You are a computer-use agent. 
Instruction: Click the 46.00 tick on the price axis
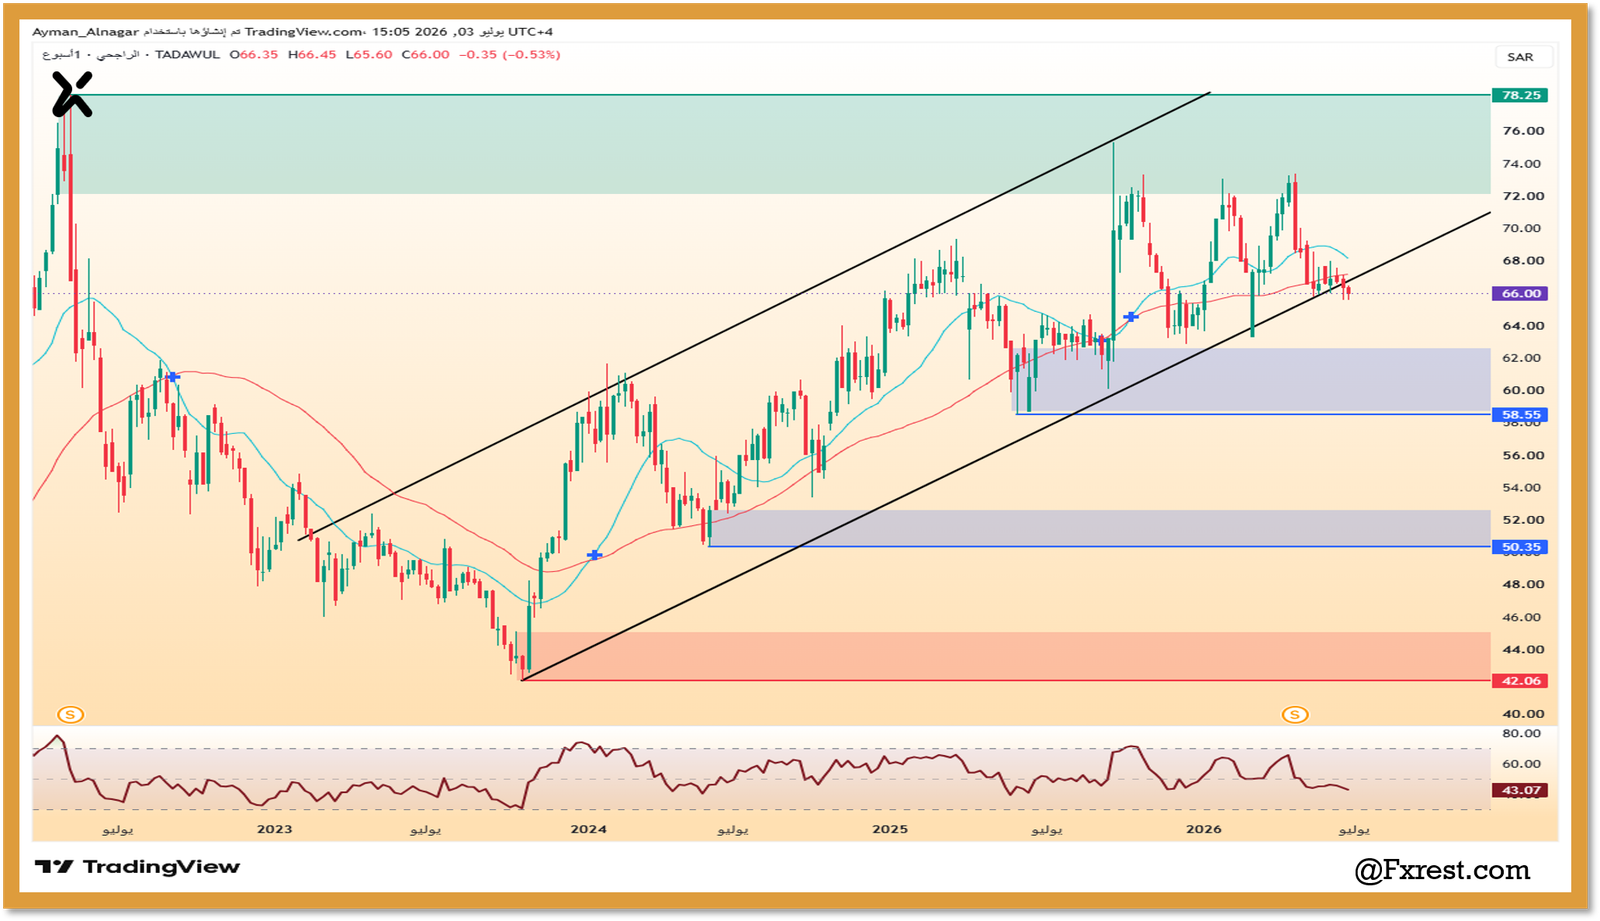(x=1523, y=617)
